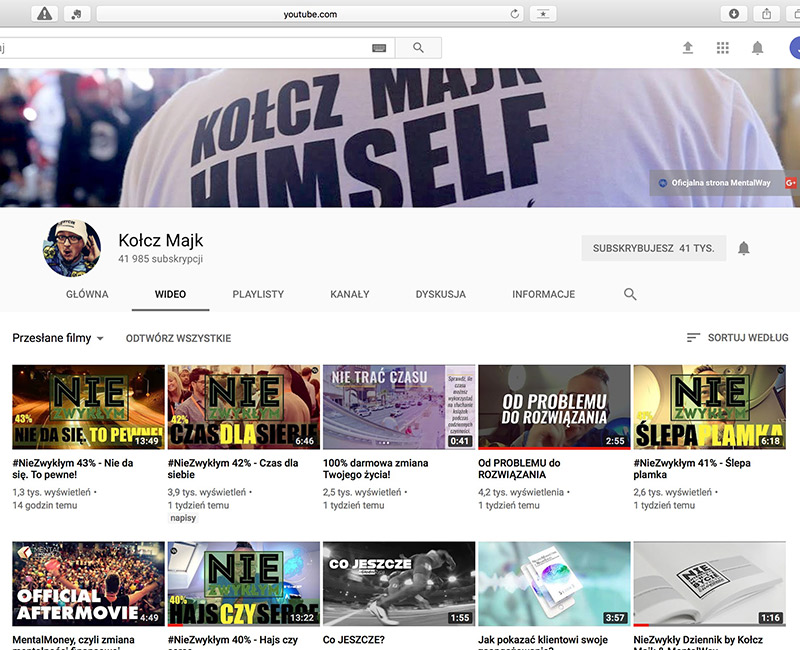Screen dimensions: 800x650
Task: Click 41 985 subskrypcji subscriber count
Action: coord(161,259)
